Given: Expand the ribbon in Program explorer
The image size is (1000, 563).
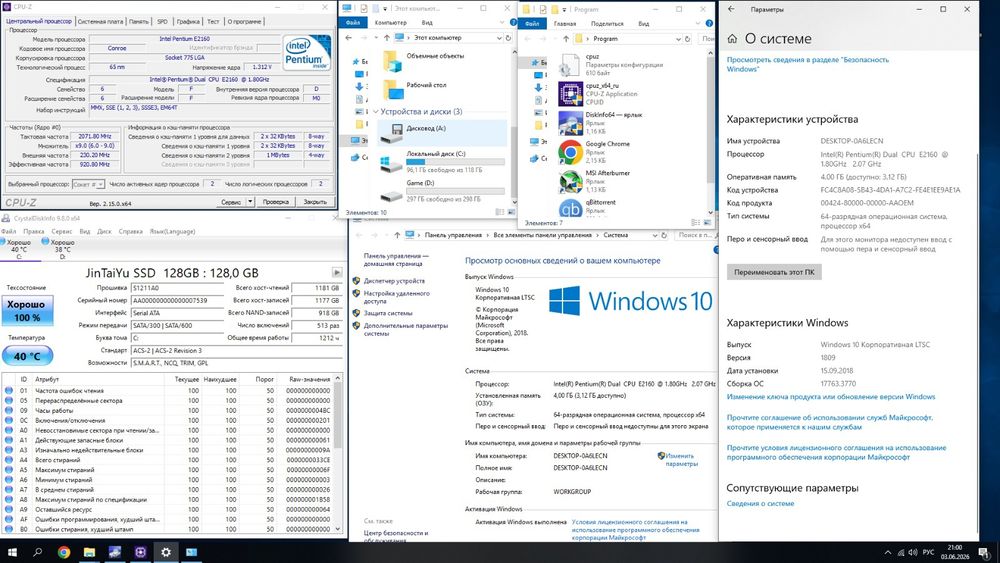Looking at the screenshot, I should [699, 23].
